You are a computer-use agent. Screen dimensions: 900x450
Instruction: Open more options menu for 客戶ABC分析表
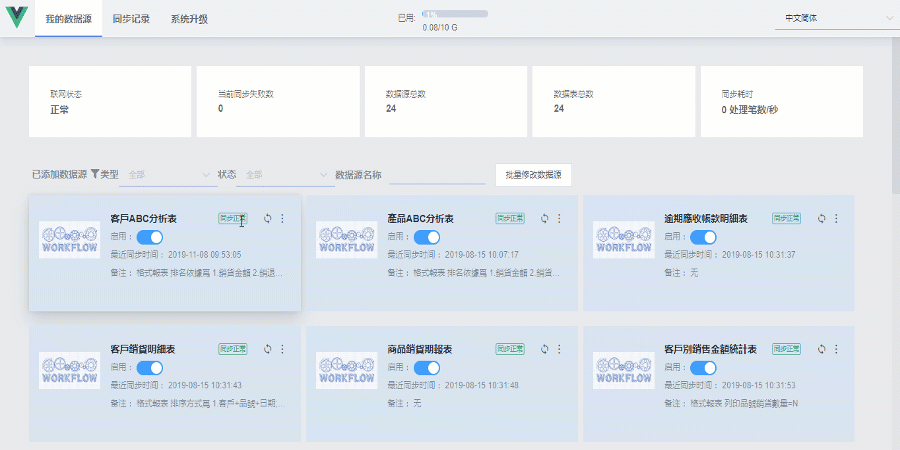click(282, 218)
